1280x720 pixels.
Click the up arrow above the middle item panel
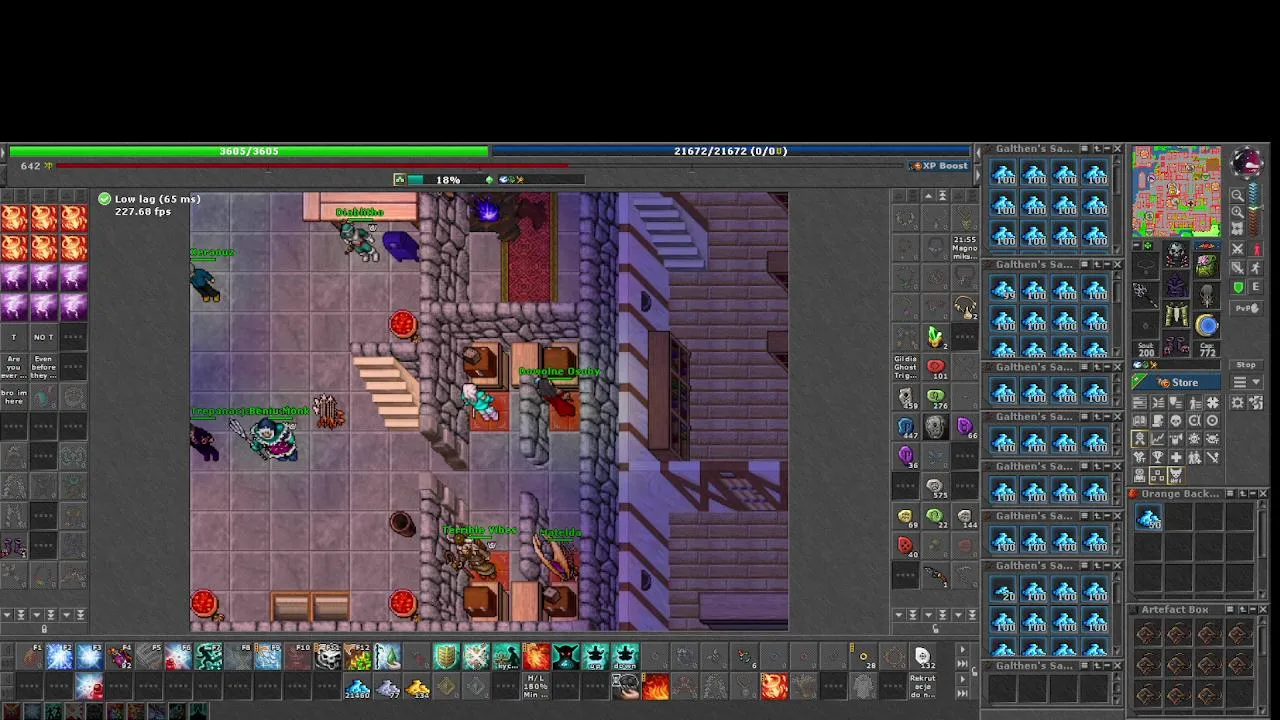928,196
